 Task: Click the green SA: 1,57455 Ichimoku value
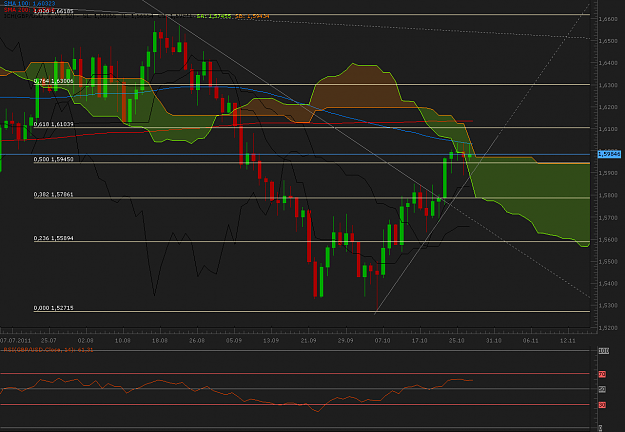[x=214, y=16]
